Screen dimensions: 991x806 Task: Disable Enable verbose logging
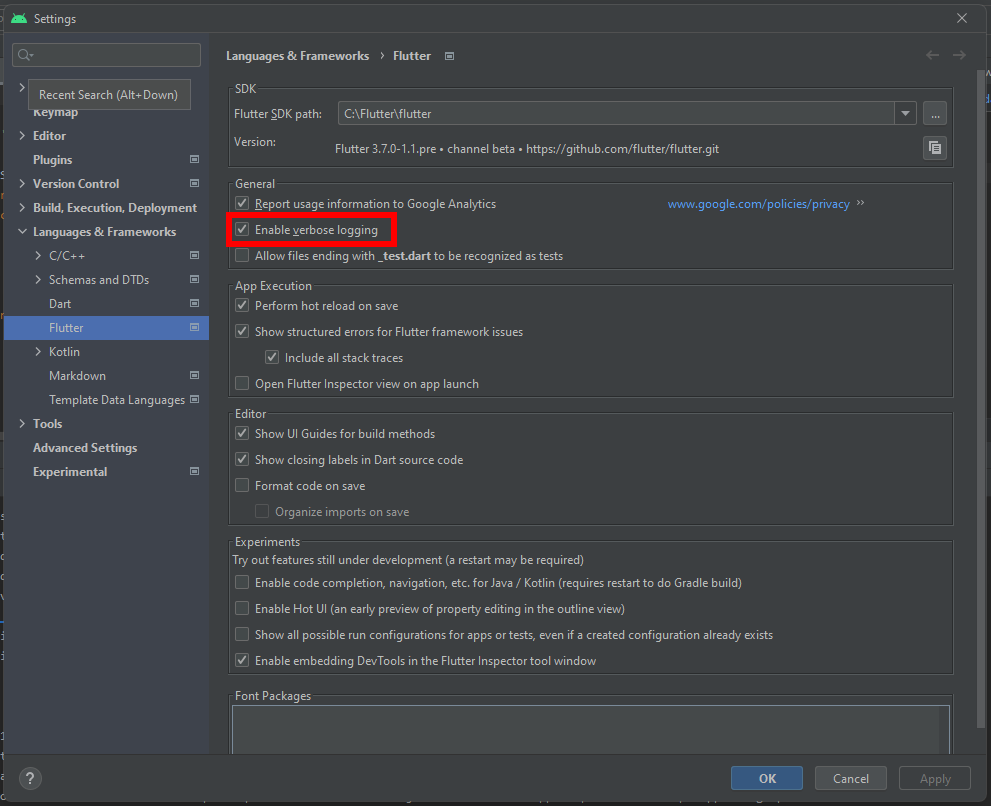point(241,229)
